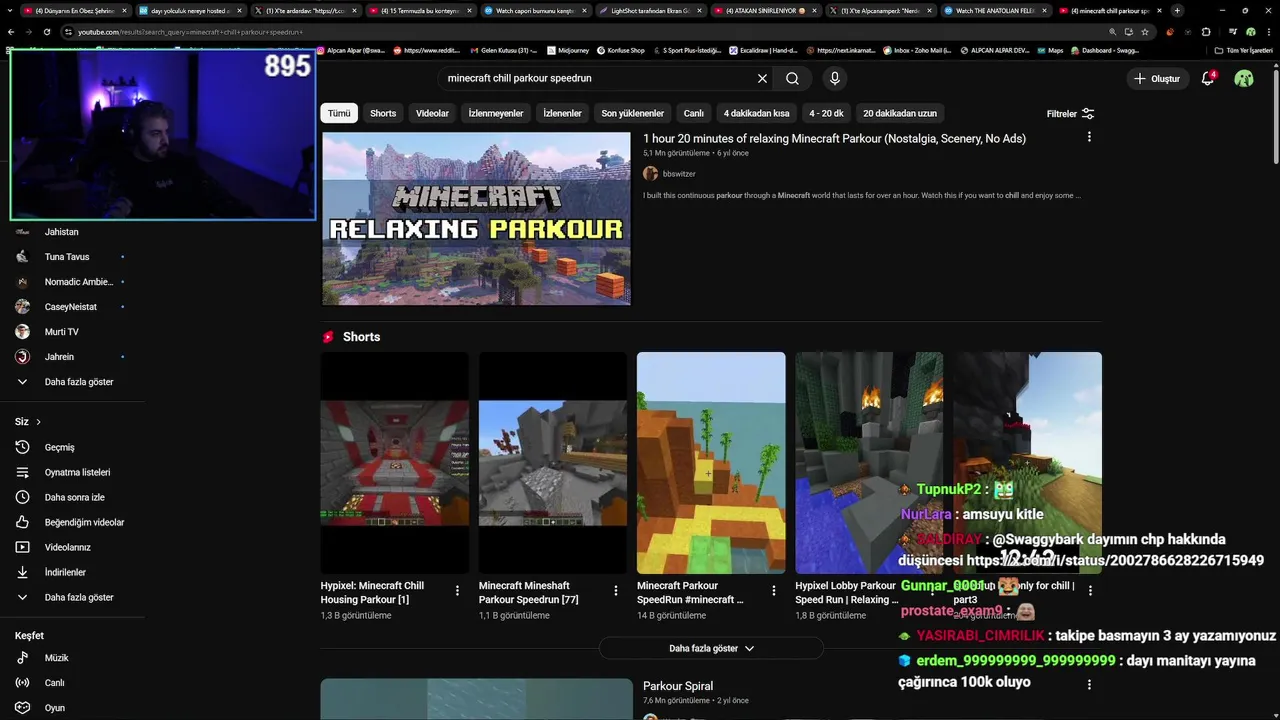1280x720 pixels.
Task: Open Tüm Yer İşaretleri bookmarks folder
Action: [x=1244, y=50]
